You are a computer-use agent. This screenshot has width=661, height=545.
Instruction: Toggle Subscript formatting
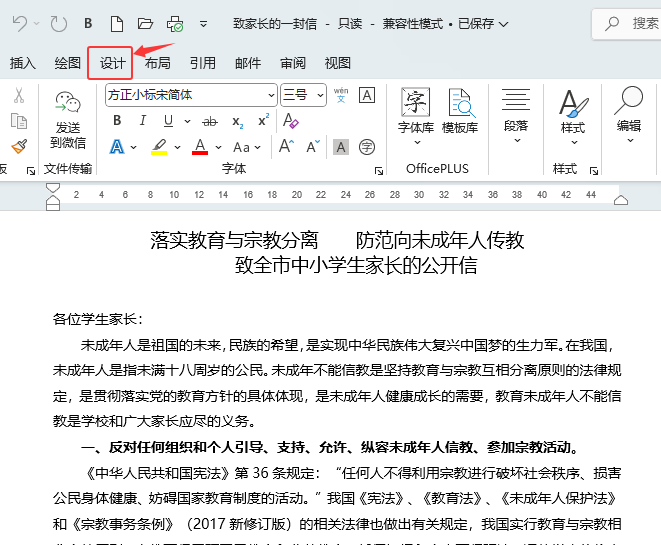[x=237, y=122]
